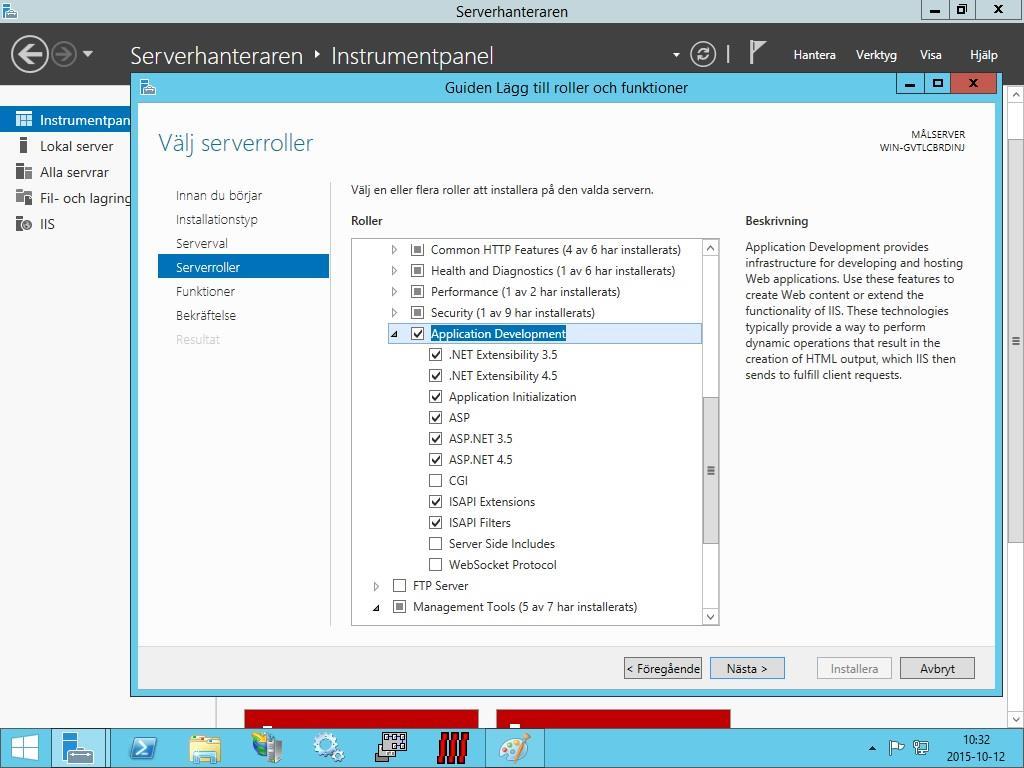Enable Server Side Includes checkbox
This screenshot has width=1024, height=768.
pyautogui.click(x=436, y=543)
